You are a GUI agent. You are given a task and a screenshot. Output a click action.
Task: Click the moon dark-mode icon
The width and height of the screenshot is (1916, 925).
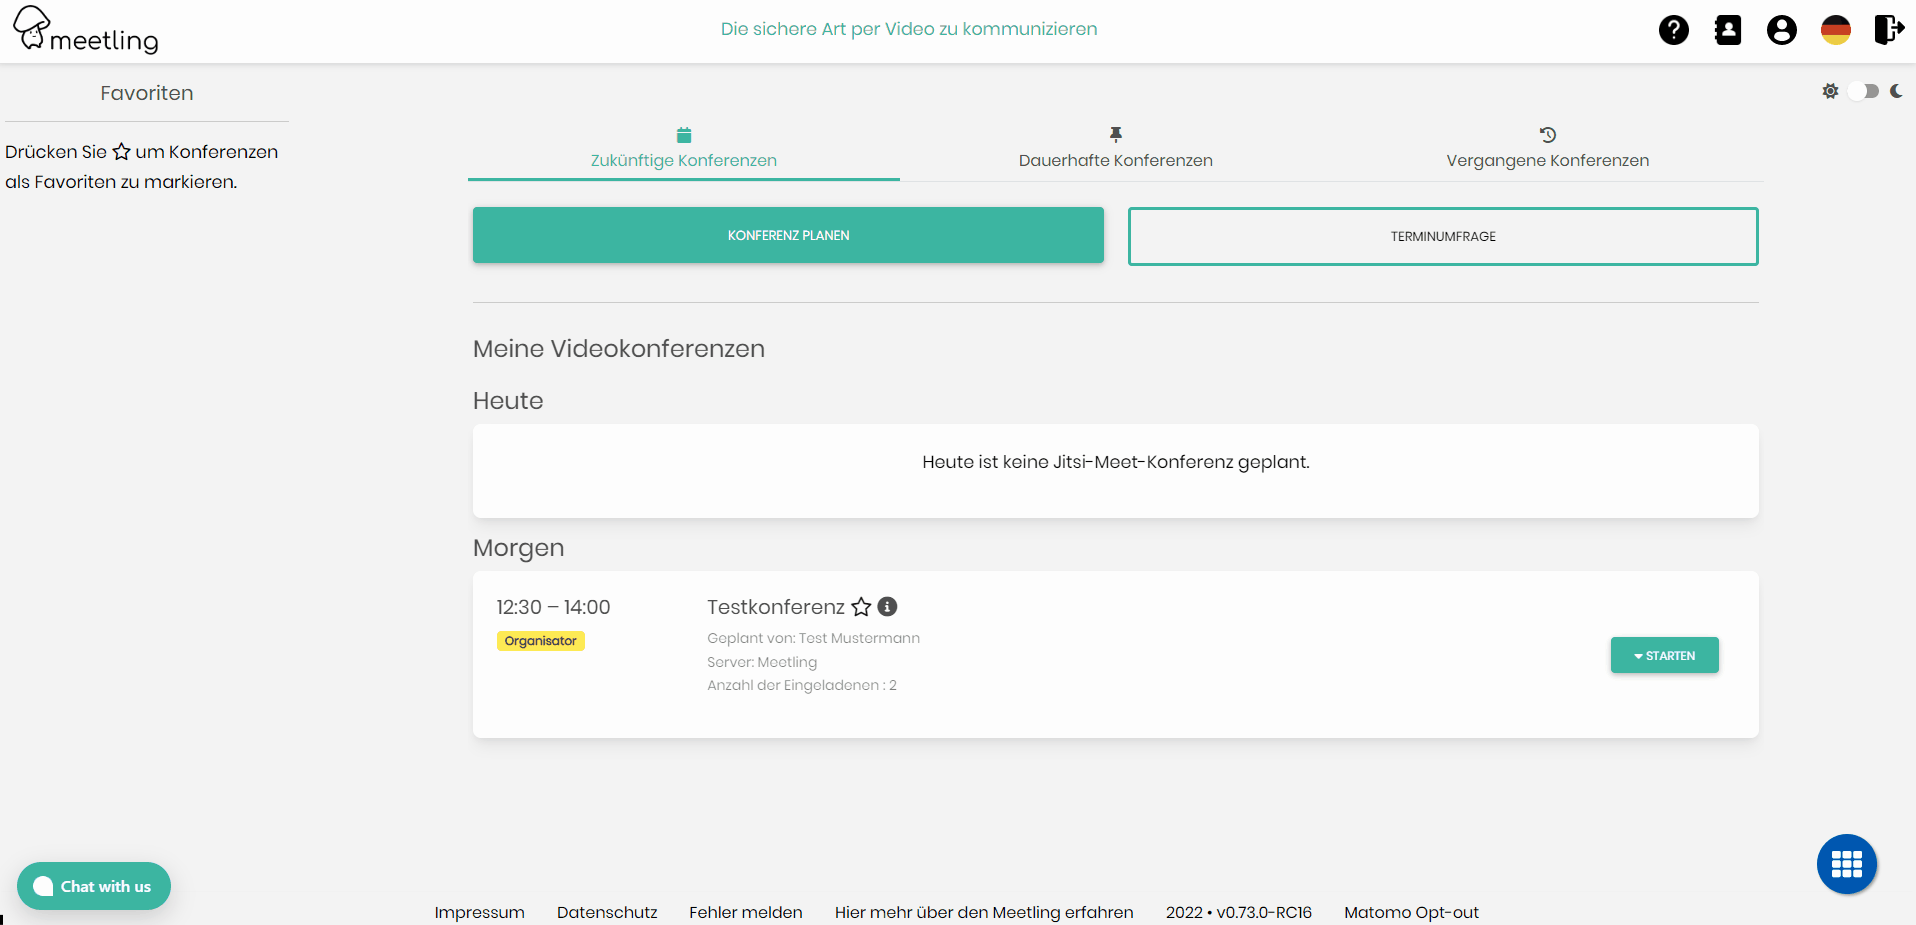click(x=1896, y=91)
